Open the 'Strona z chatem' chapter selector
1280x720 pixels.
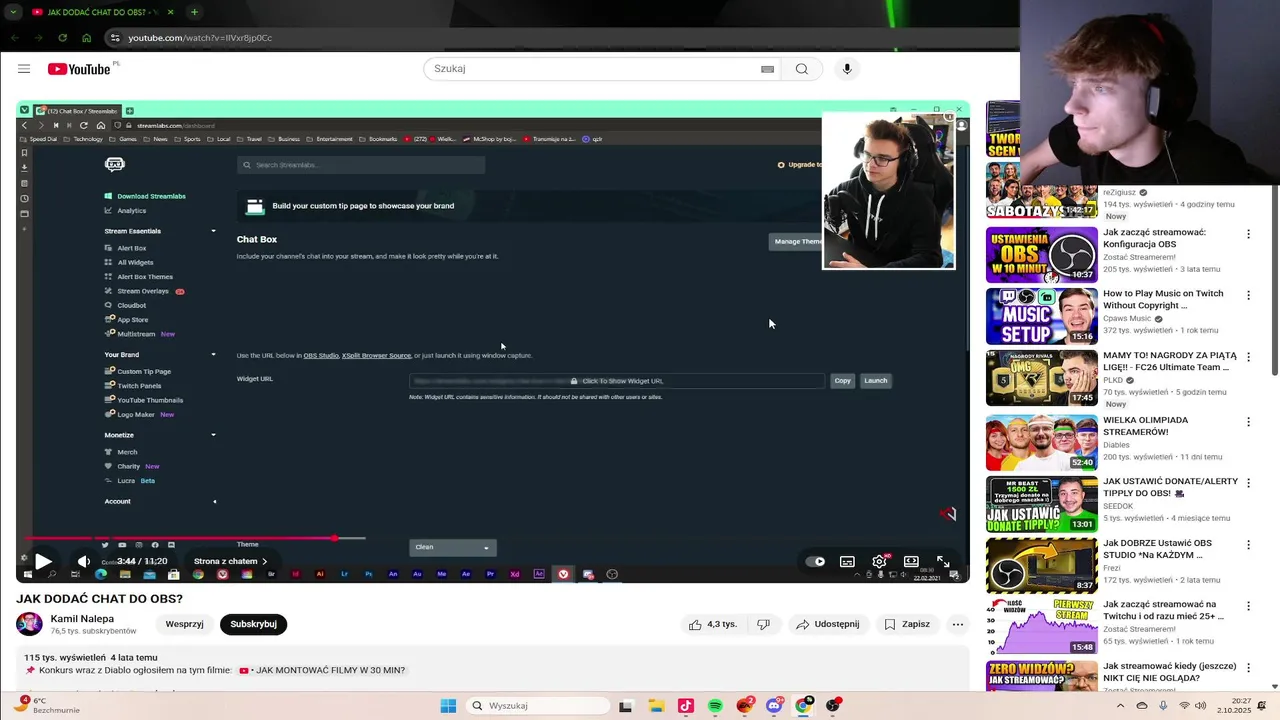(230, 562)
